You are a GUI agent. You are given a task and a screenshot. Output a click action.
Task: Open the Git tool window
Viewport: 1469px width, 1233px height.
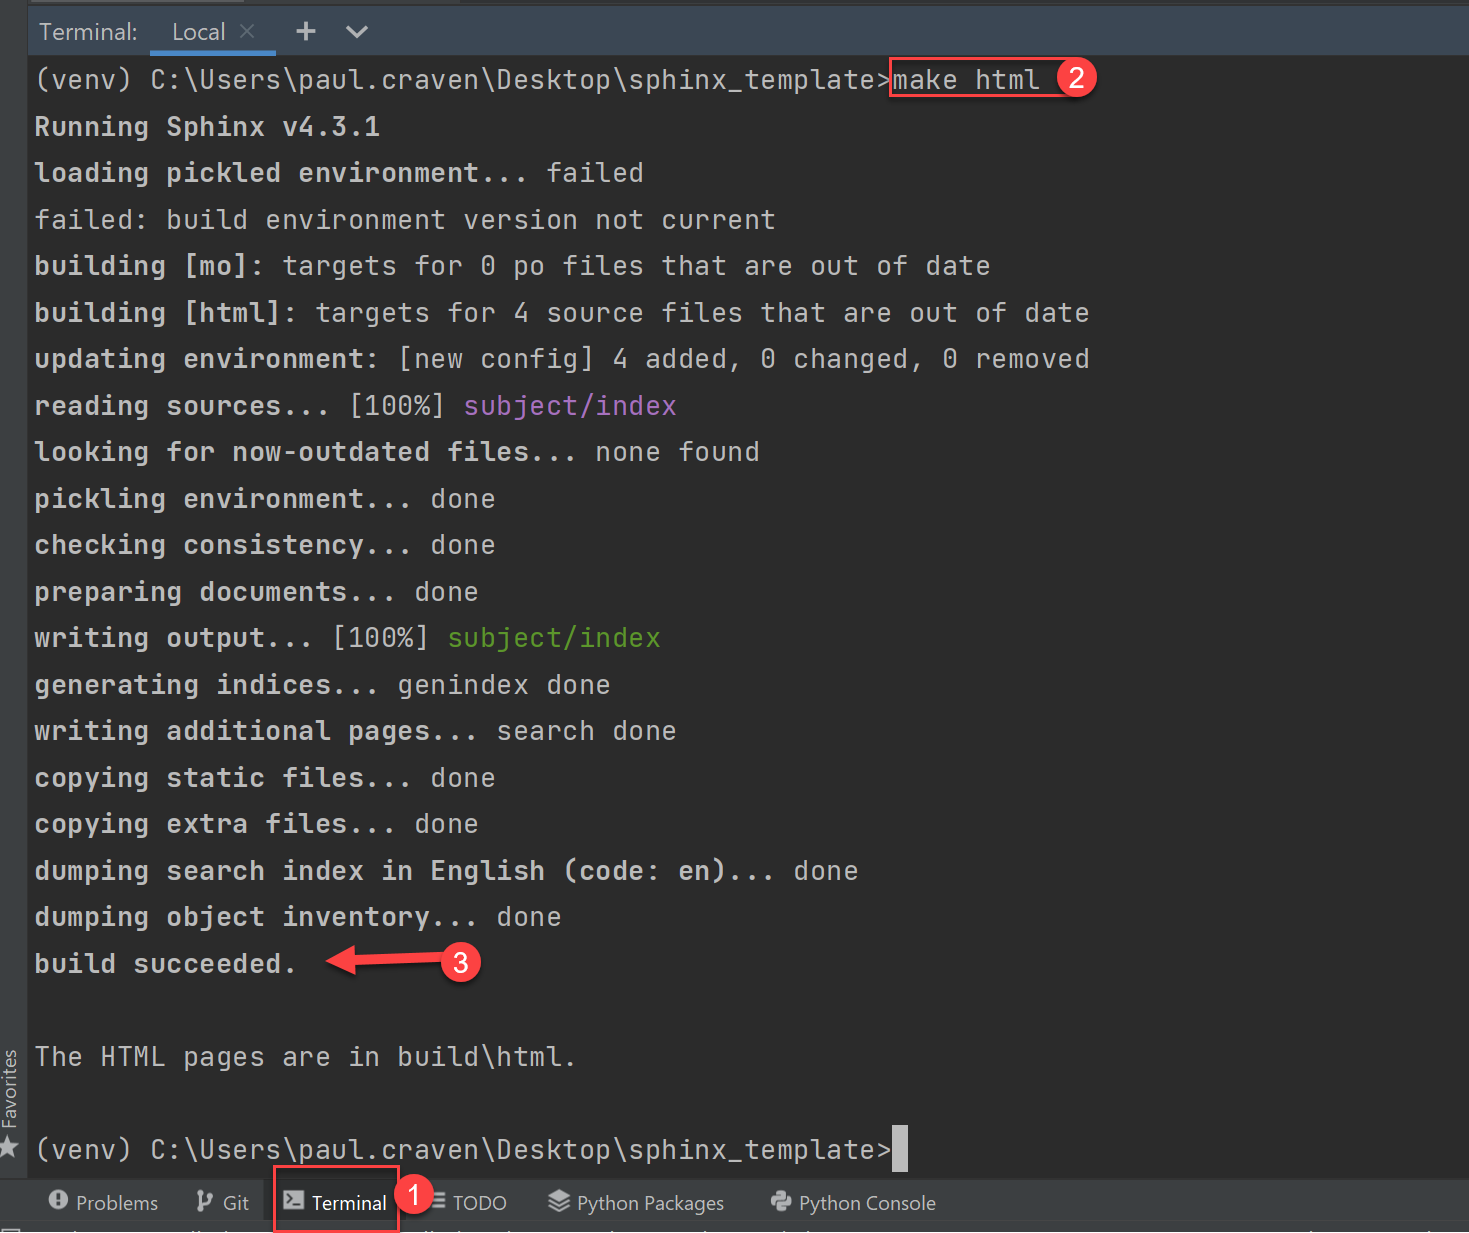(x=222, y=1202)
